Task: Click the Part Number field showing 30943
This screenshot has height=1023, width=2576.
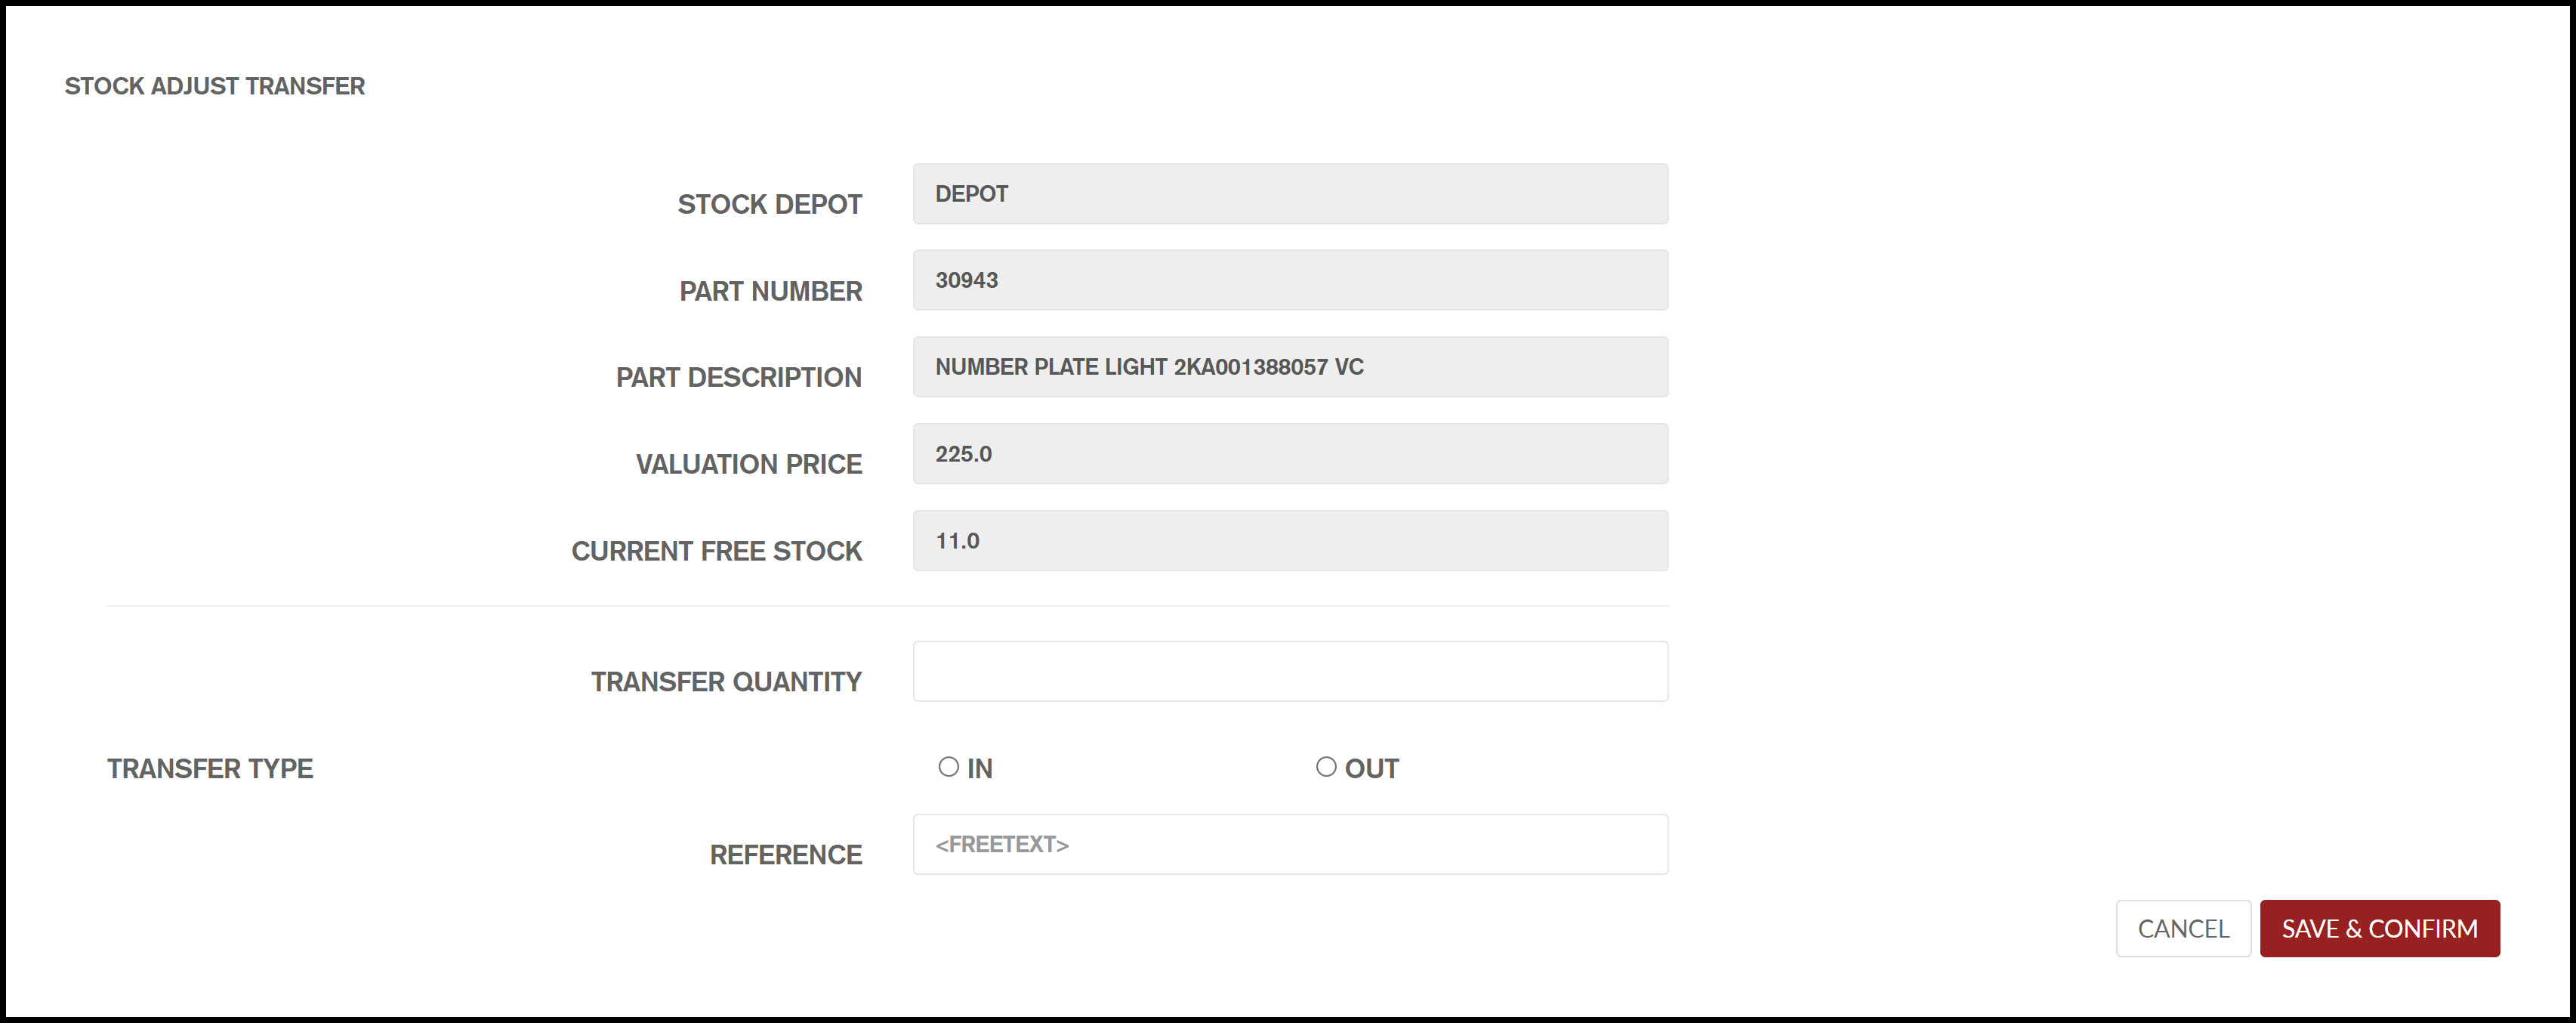Action: [x=1289, y=280]
